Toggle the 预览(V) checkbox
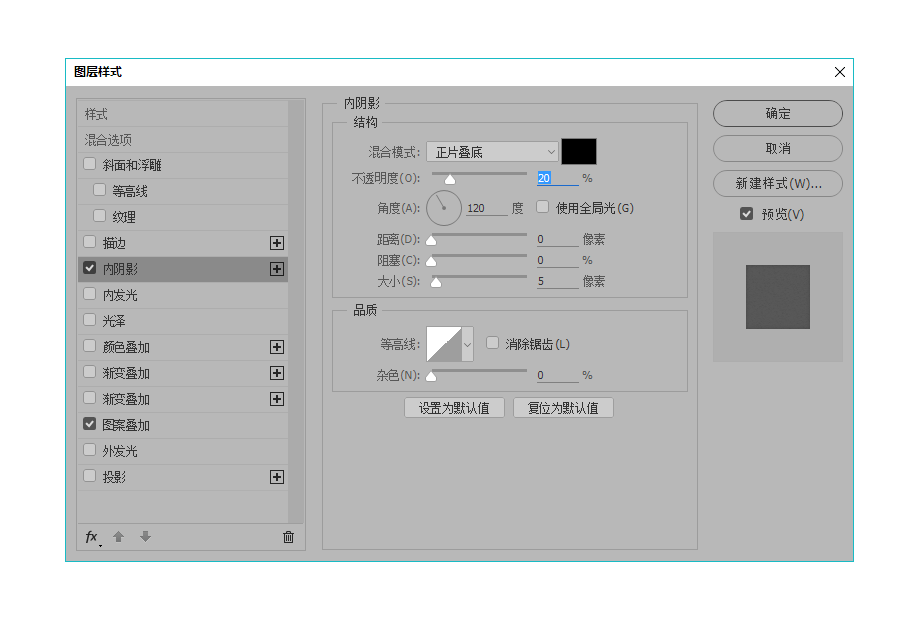Viewport: 920px width, 620px height. point(746,214)
